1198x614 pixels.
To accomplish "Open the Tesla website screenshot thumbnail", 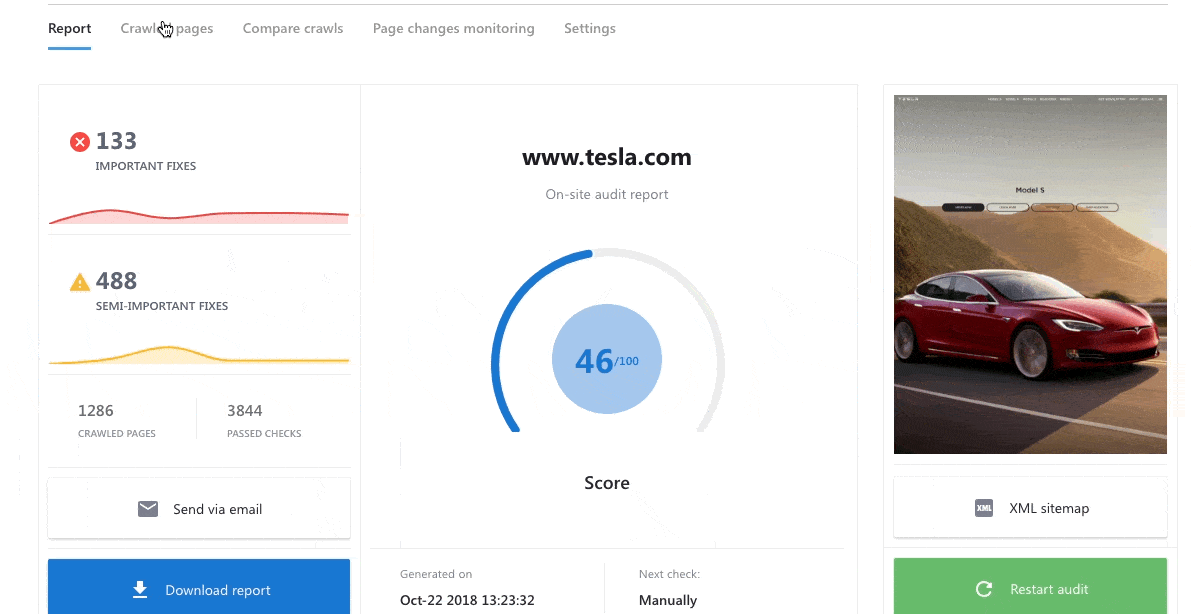I will coord(1030,274).
